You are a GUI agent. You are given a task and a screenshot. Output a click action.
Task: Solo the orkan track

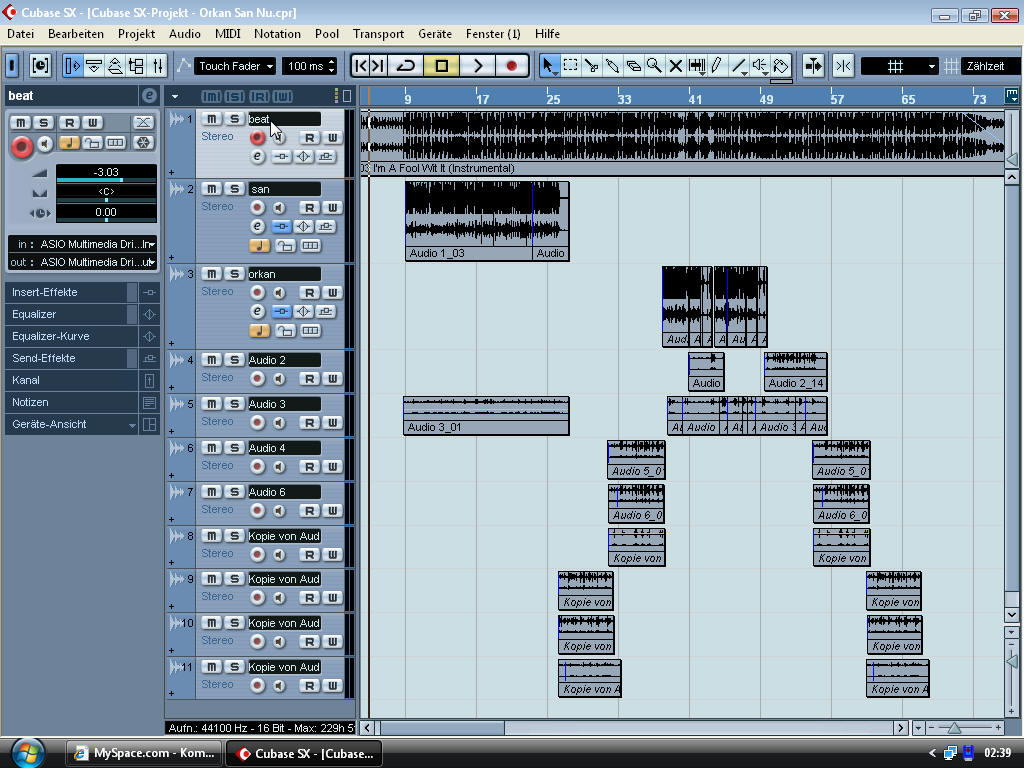click(x=234, y=274)
